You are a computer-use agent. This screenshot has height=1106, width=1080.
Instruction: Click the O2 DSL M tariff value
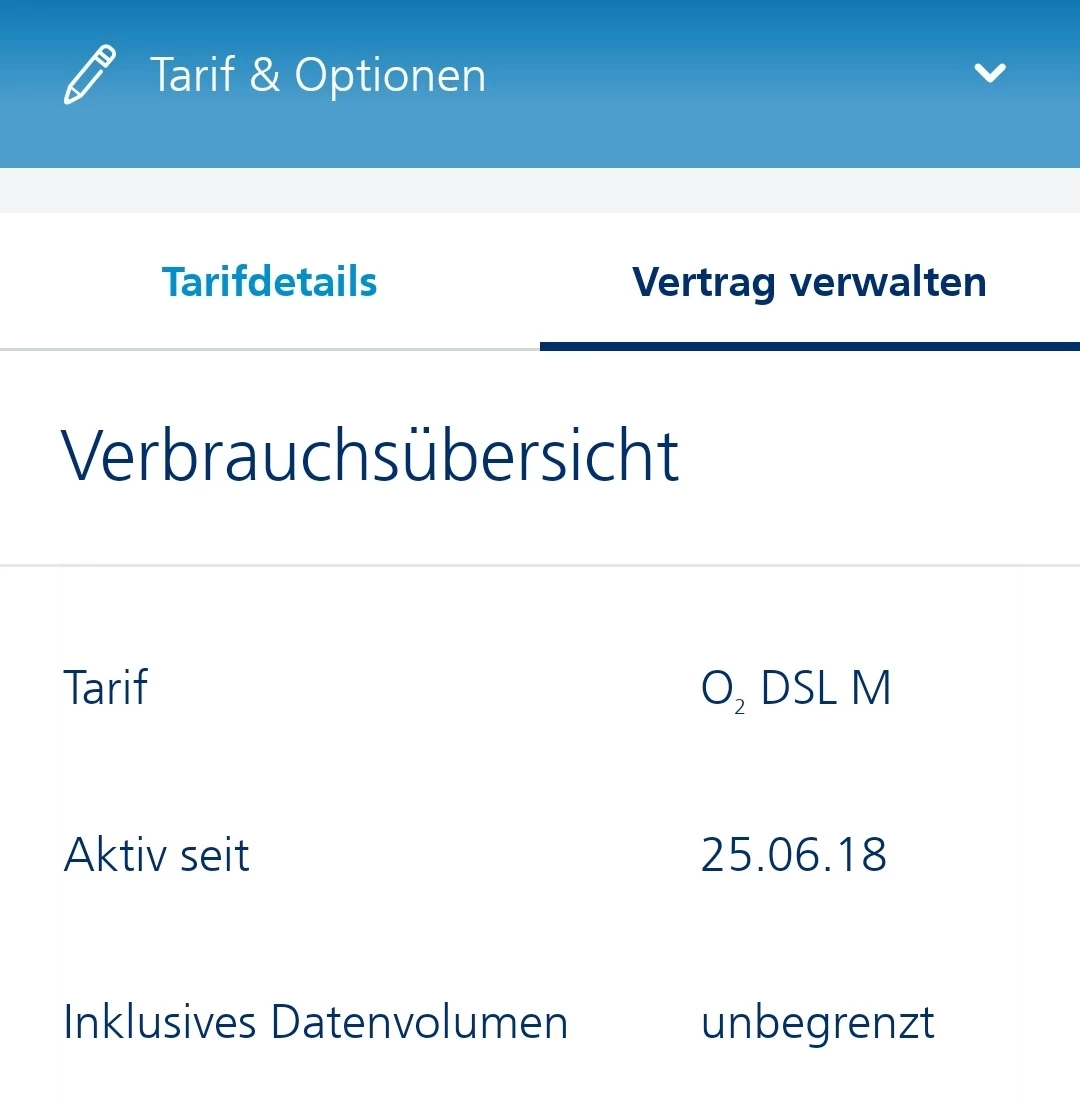pyautogui.click(x=796, y=688)
